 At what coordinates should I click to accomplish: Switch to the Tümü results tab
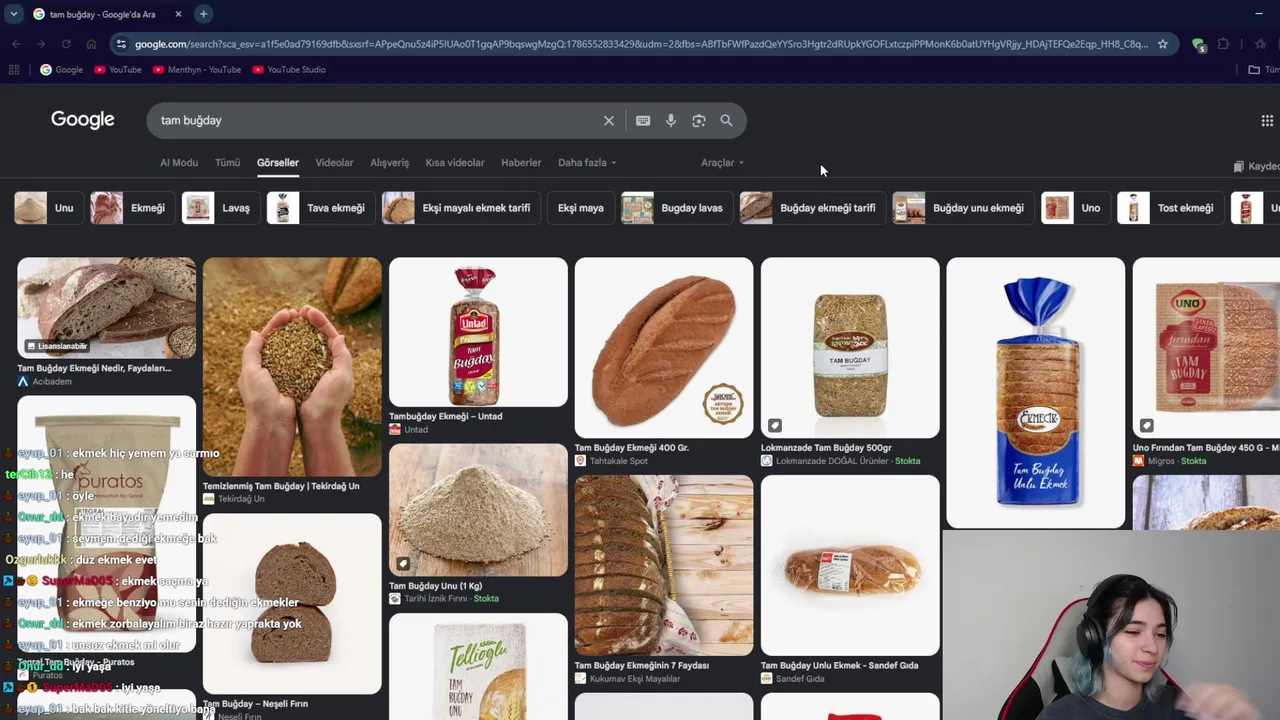click(227, 163)
